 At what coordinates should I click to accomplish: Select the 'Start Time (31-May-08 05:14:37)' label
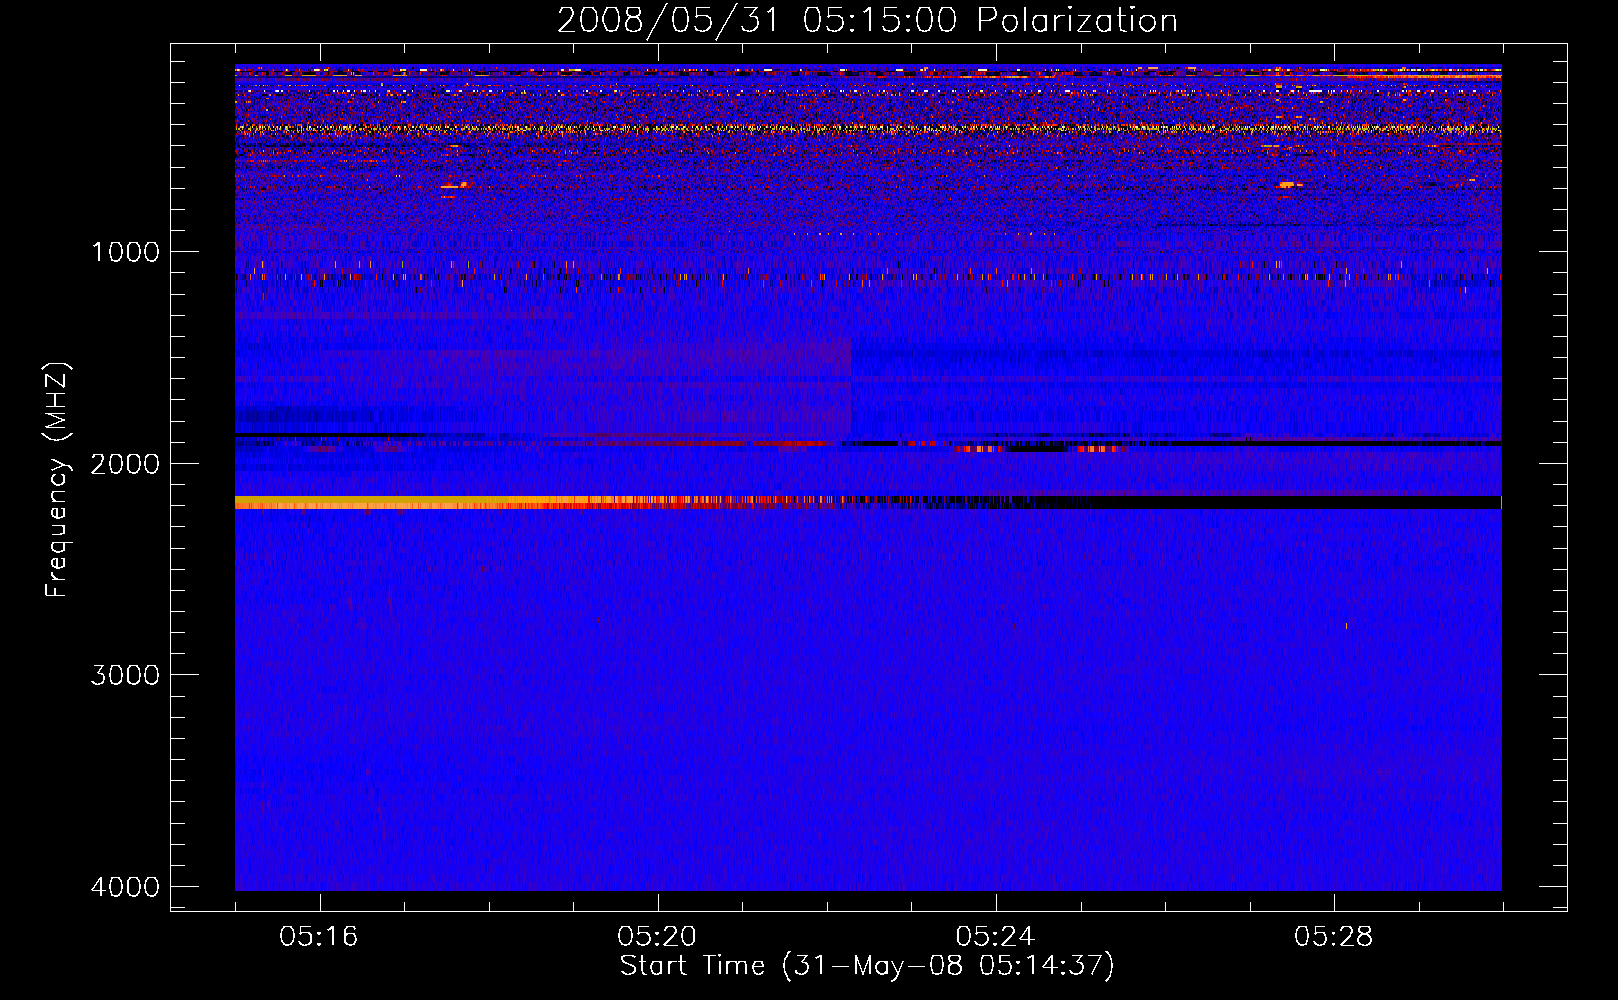[x=867, y=966]
